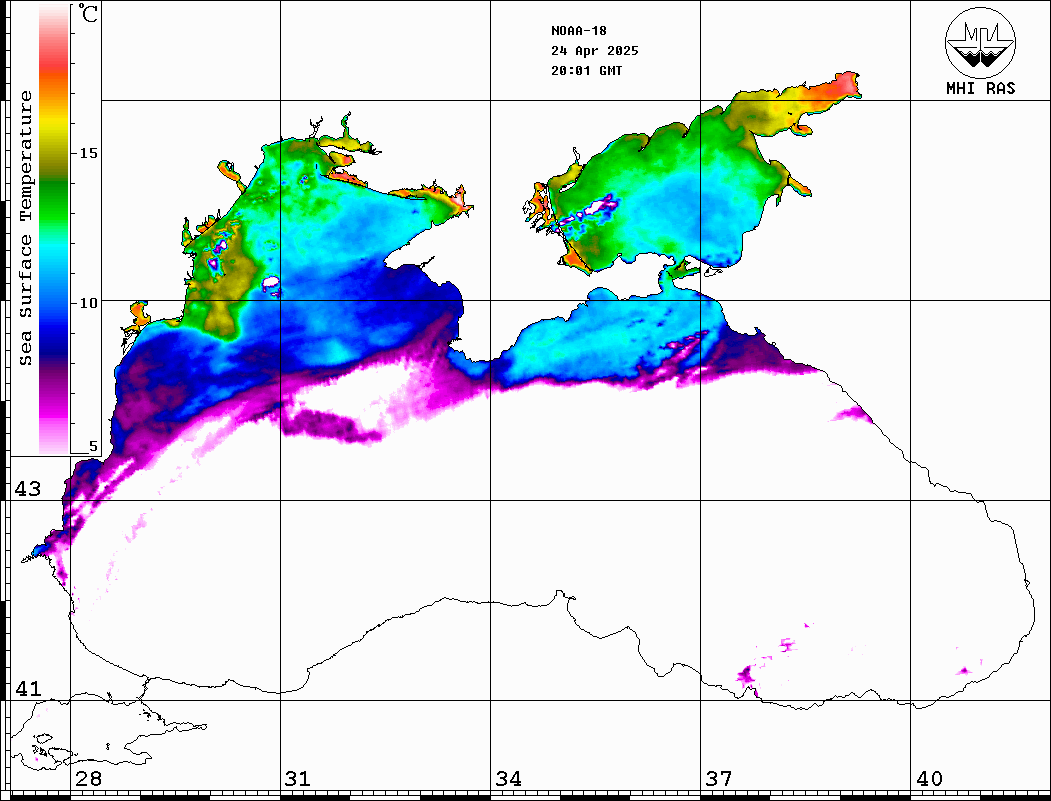Click the temperature color scale bar

click(54, 230)
